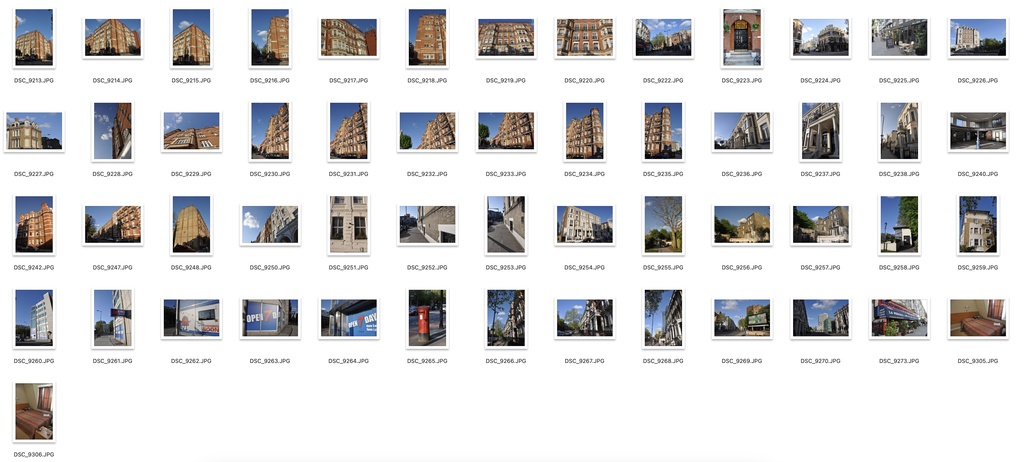1024x462 pixels.
Task: Select photo DSC_9217.JPG thumbnail
Action: tap(349, 38)
